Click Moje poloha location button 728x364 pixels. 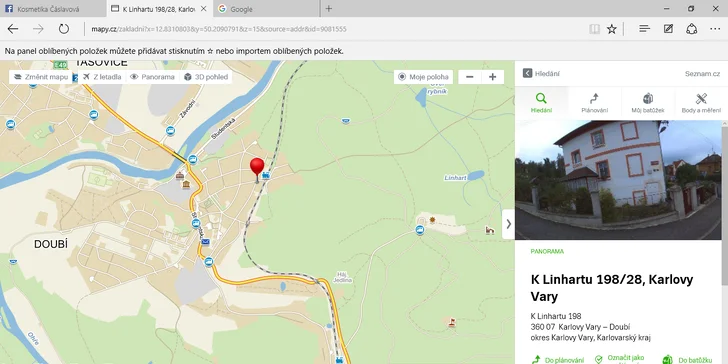coord(423,77)
